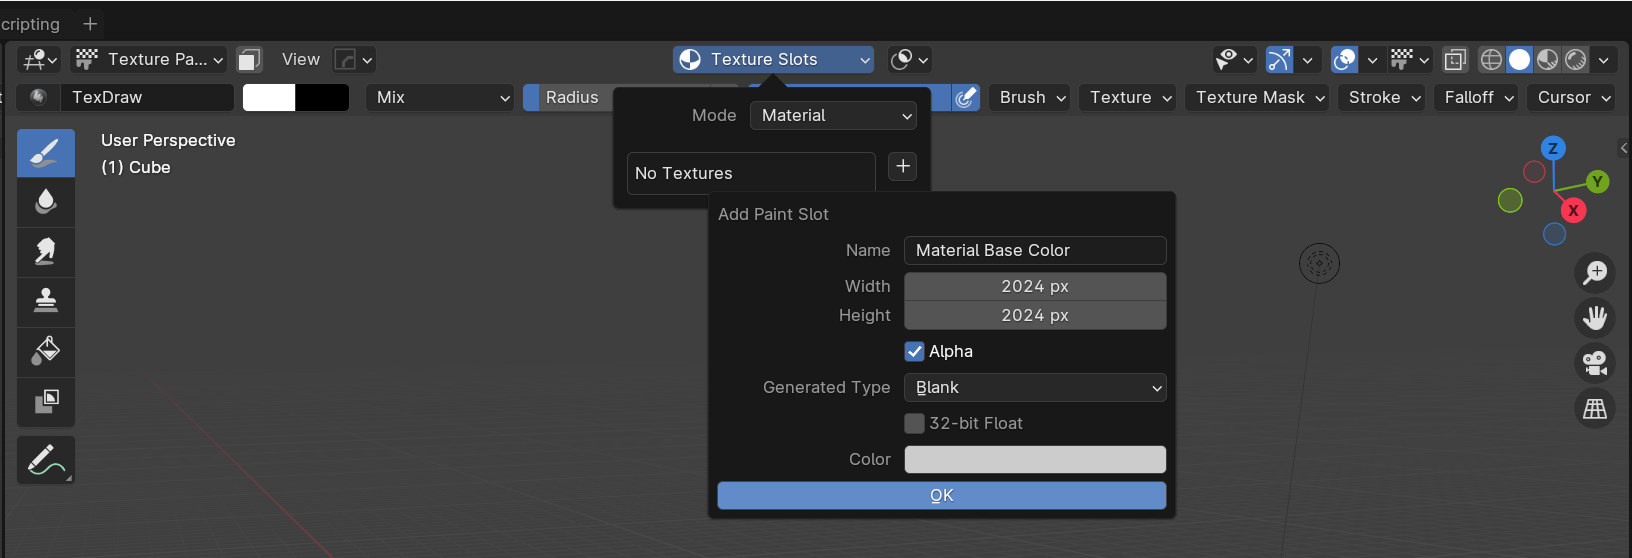Switch to Wireframe shading
Viewport: 1632px width, 558px height.
click(1491, 60)
